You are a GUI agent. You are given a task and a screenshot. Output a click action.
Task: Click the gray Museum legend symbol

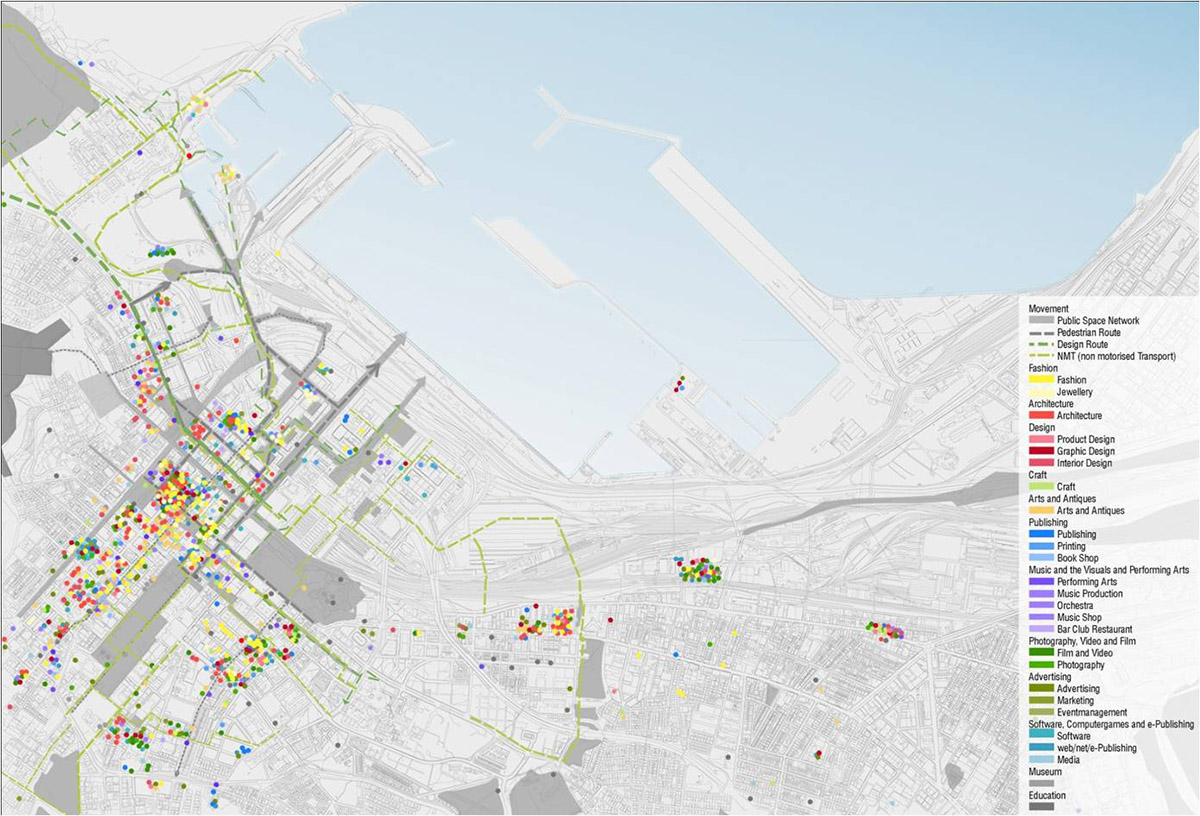click(1041, 783)
